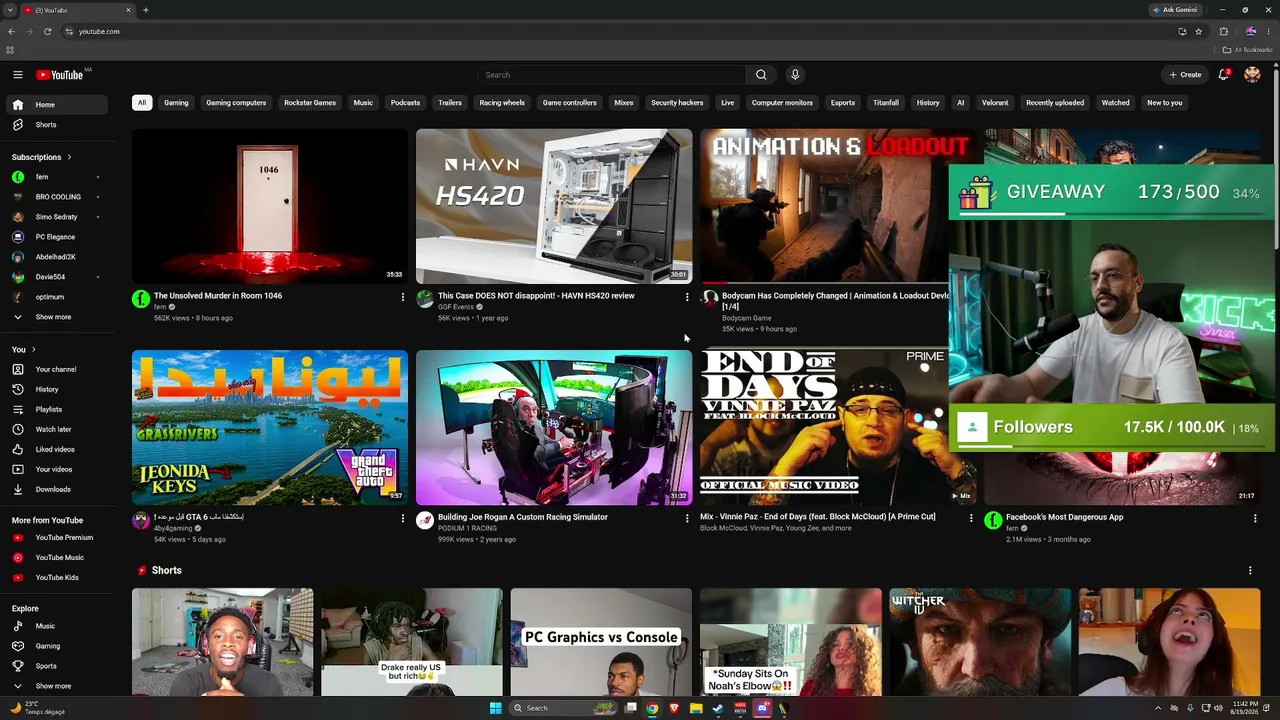Image resolution: width=1280 pixels, height=720 pixels.
Task: Open File Explorer from the taskbar
Action: click(696, 708)
